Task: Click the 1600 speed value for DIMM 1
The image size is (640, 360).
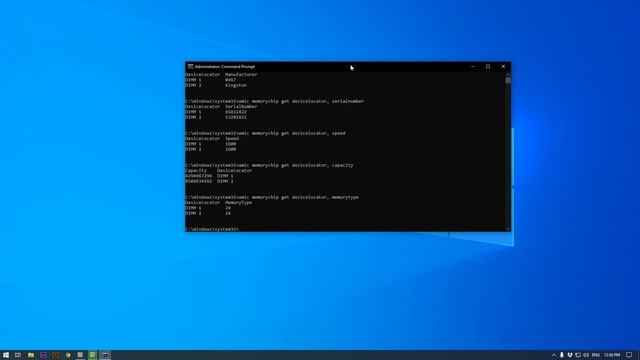Action: click(230, 144)
